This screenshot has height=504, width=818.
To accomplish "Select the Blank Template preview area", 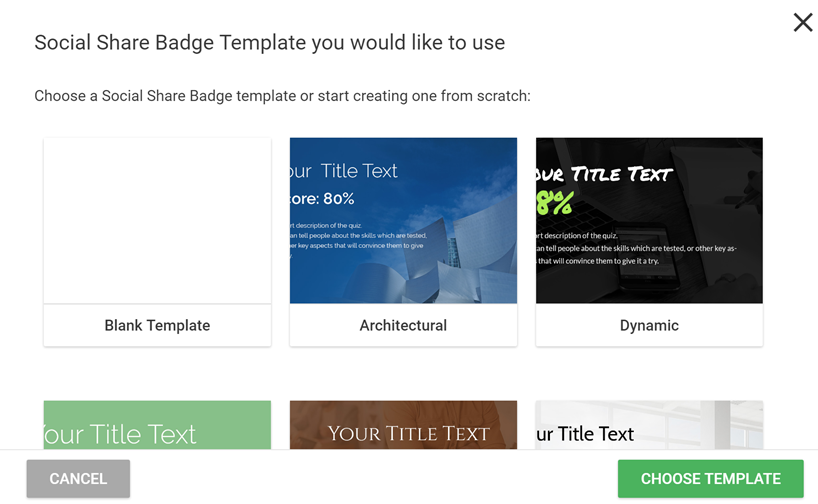I will 157,220.
